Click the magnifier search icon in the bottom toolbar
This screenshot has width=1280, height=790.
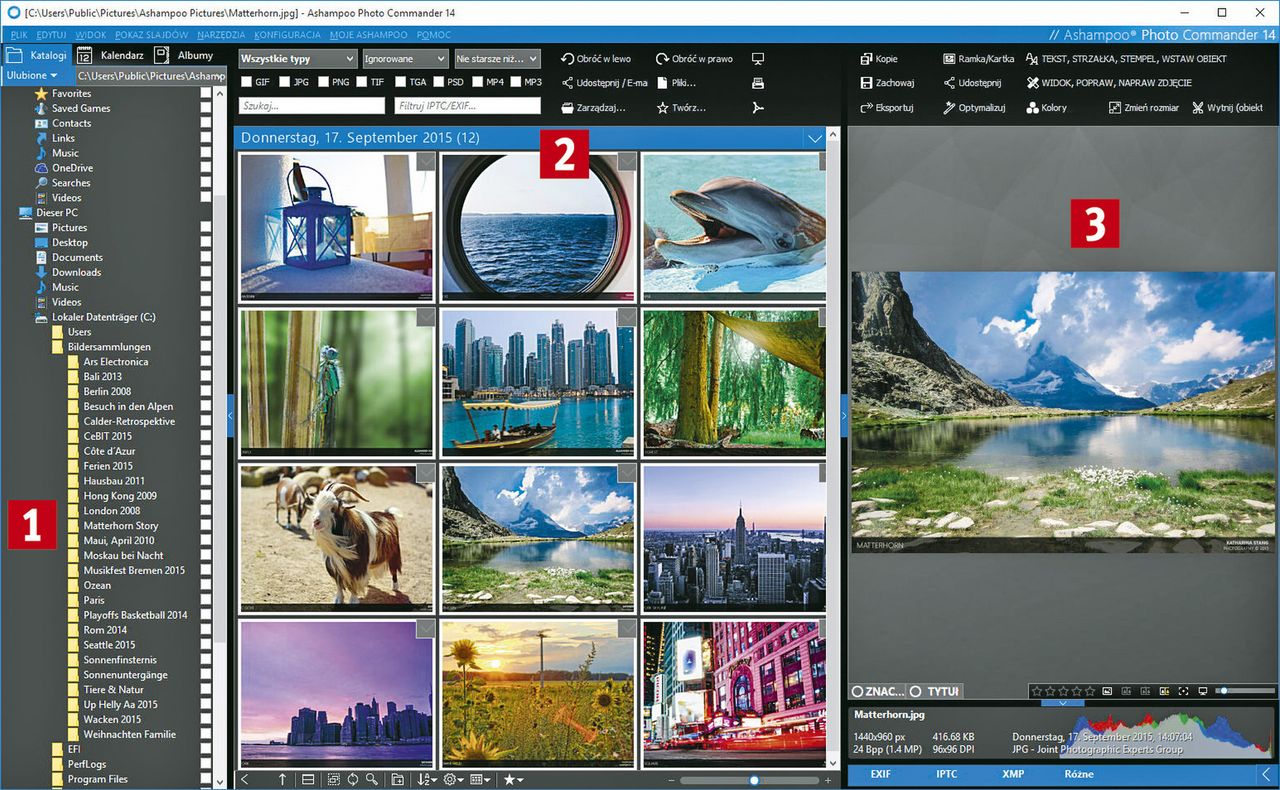(372, 779)
